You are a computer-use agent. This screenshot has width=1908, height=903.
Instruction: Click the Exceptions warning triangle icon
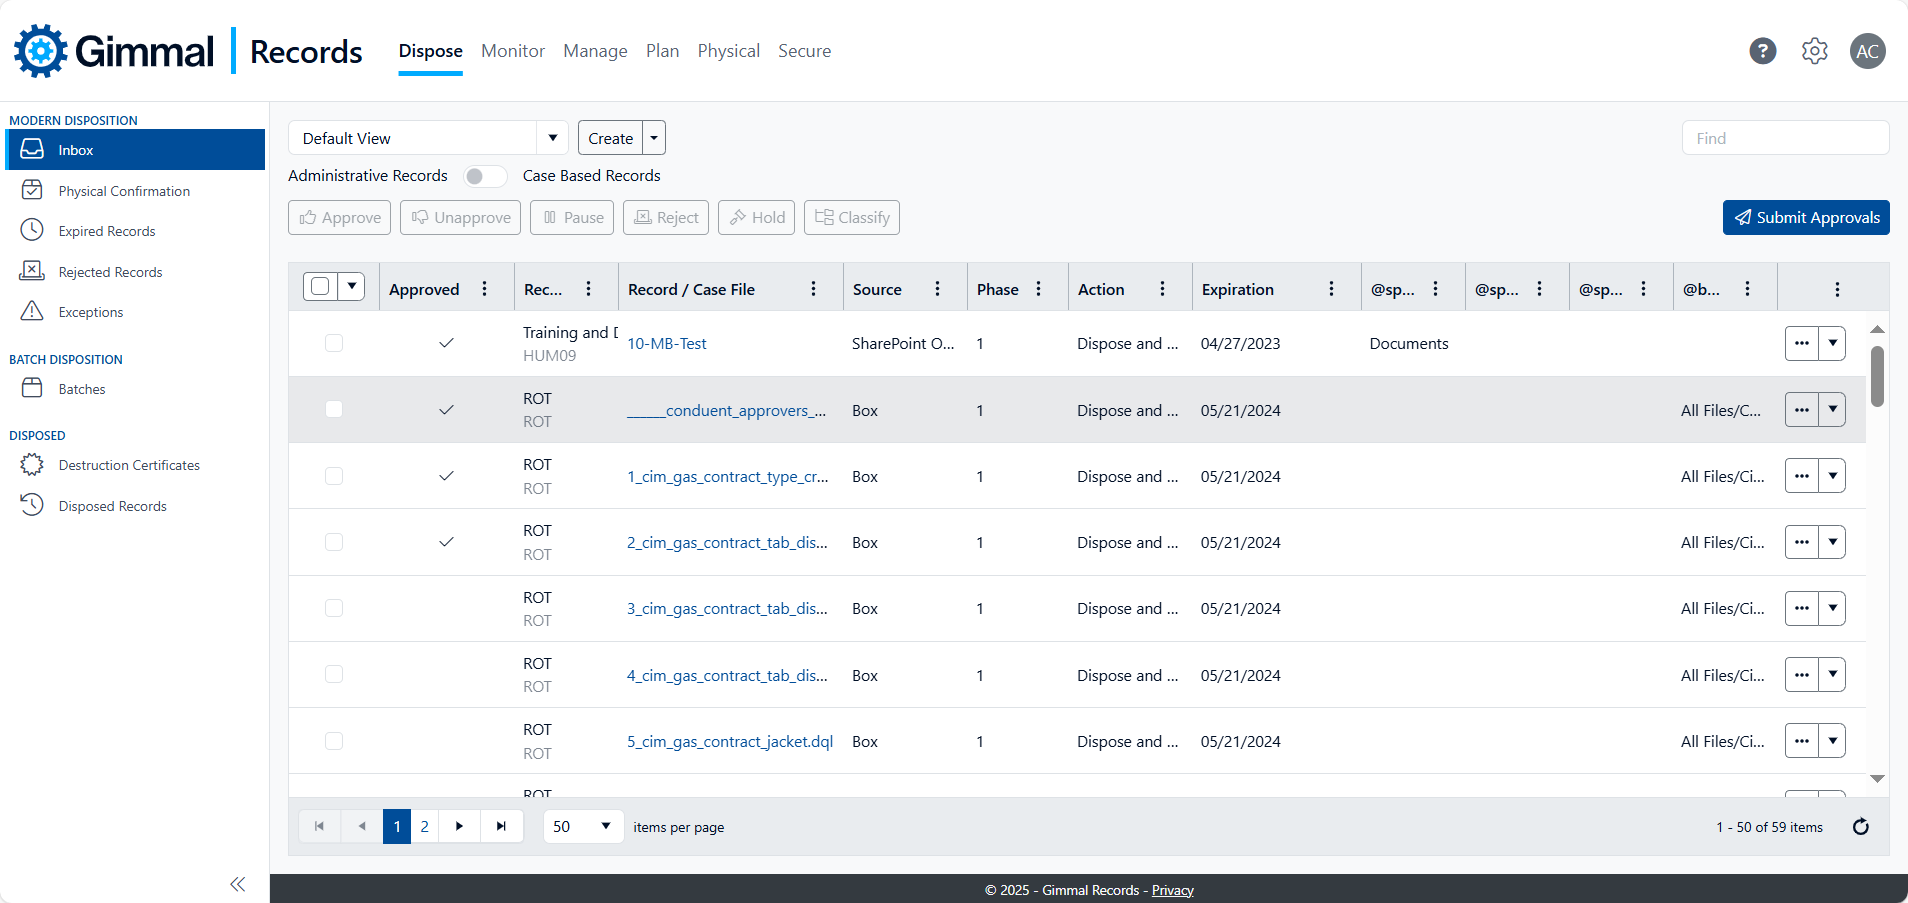pos(32,312)
